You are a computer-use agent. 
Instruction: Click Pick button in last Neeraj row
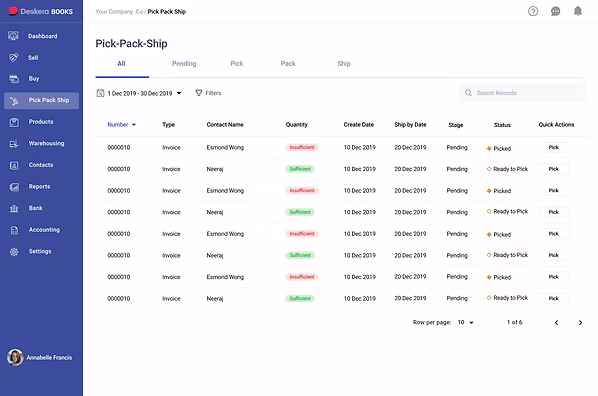[553, 298]
